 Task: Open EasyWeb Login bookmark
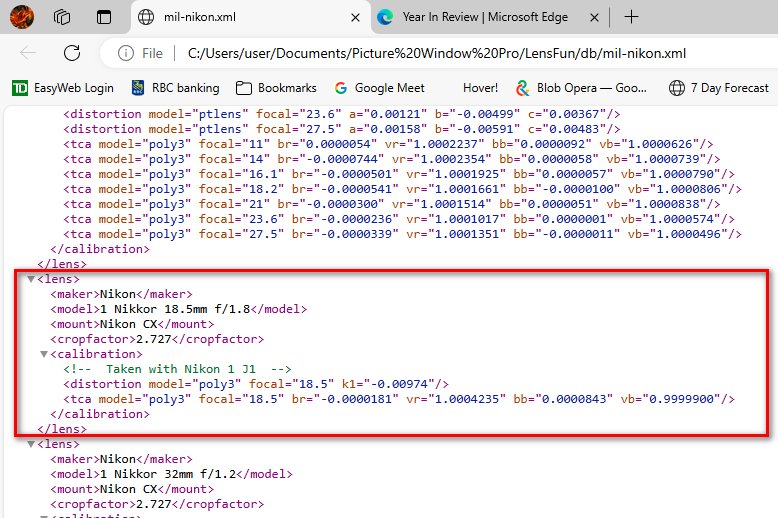tap(63, 88)
